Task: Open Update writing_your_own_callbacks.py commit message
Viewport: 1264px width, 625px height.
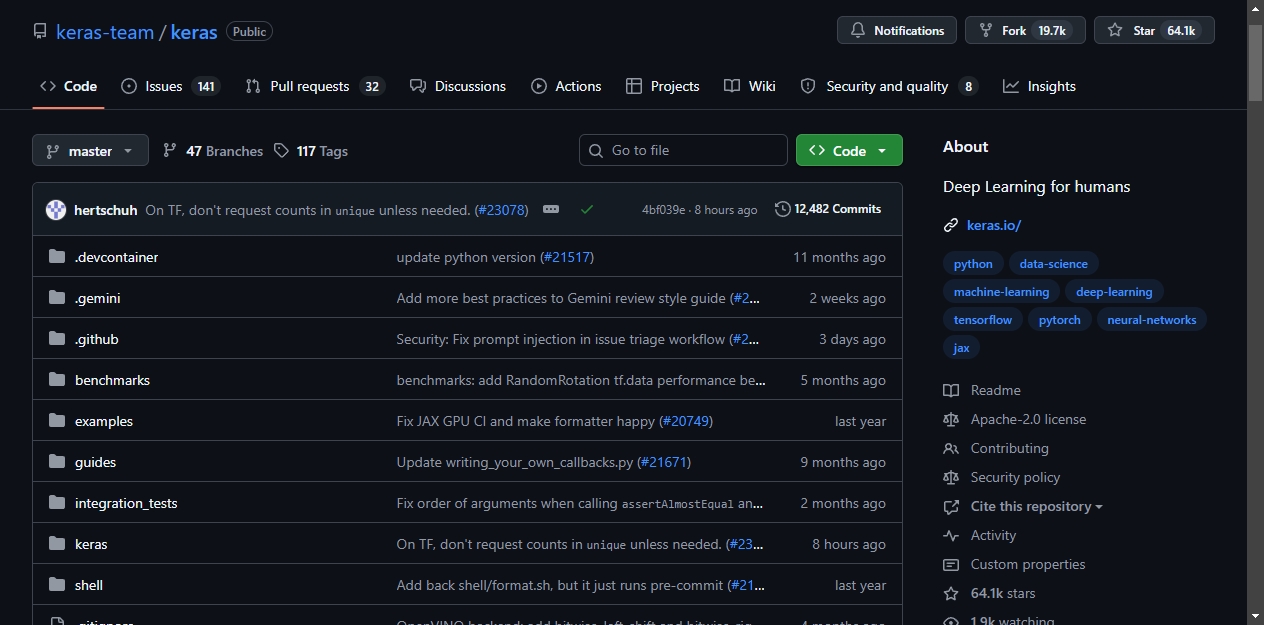Action: pyautogui.click(x=515, y=462)
